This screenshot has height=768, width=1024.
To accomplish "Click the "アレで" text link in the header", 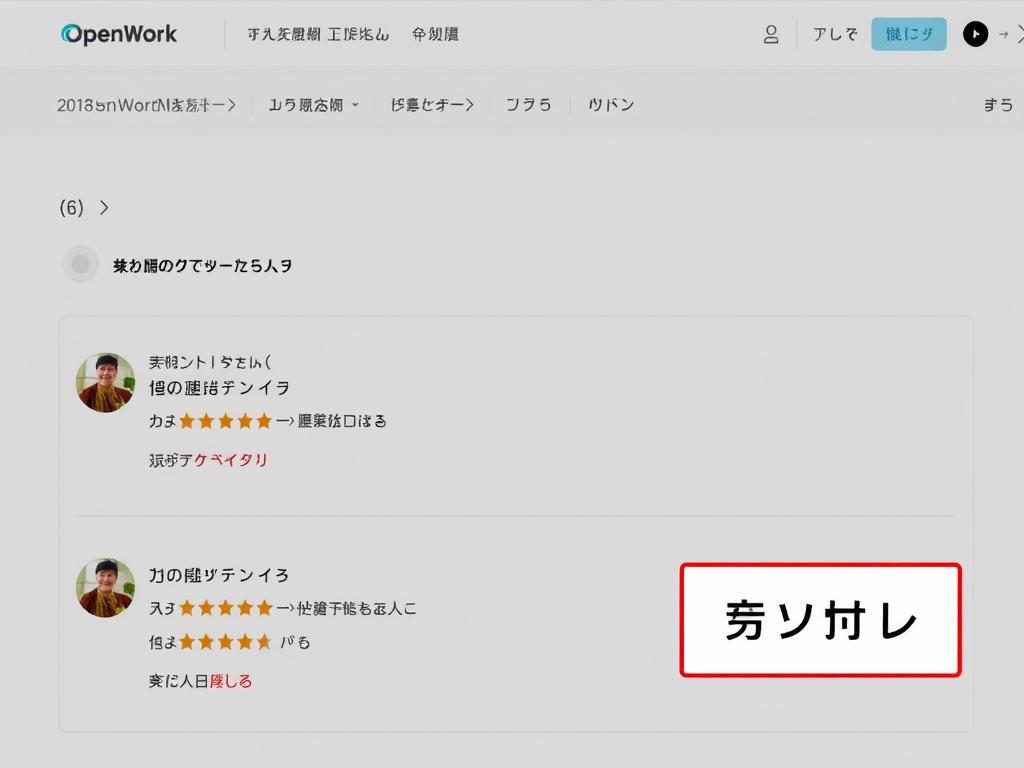I will [834, 35].
